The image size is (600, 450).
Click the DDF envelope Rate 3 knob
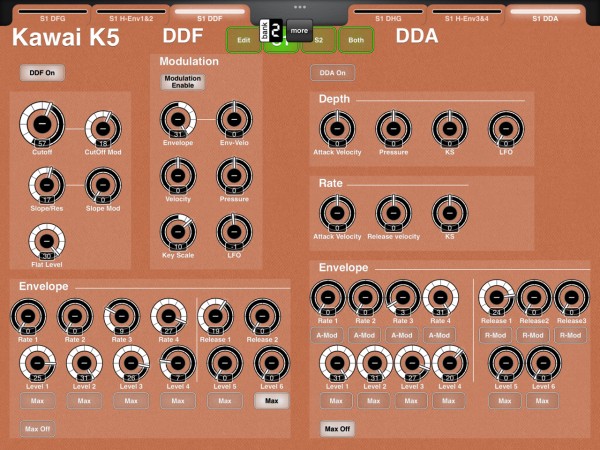coord(122,316)
